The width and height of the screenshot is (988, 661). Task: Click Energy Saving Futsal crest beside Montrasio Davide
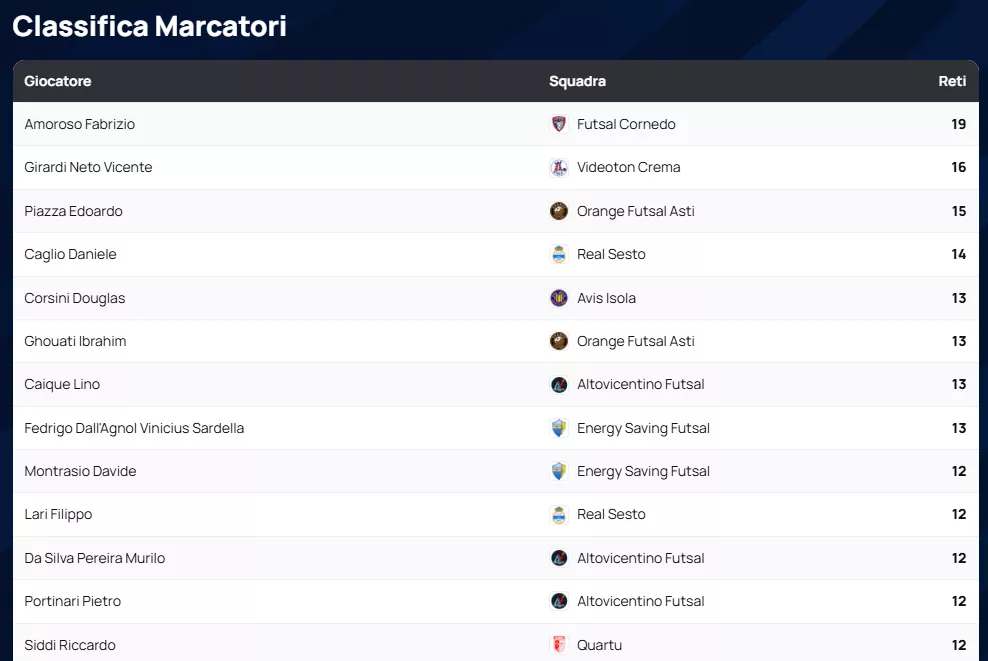pyautogui.click(x=559, y=471)
